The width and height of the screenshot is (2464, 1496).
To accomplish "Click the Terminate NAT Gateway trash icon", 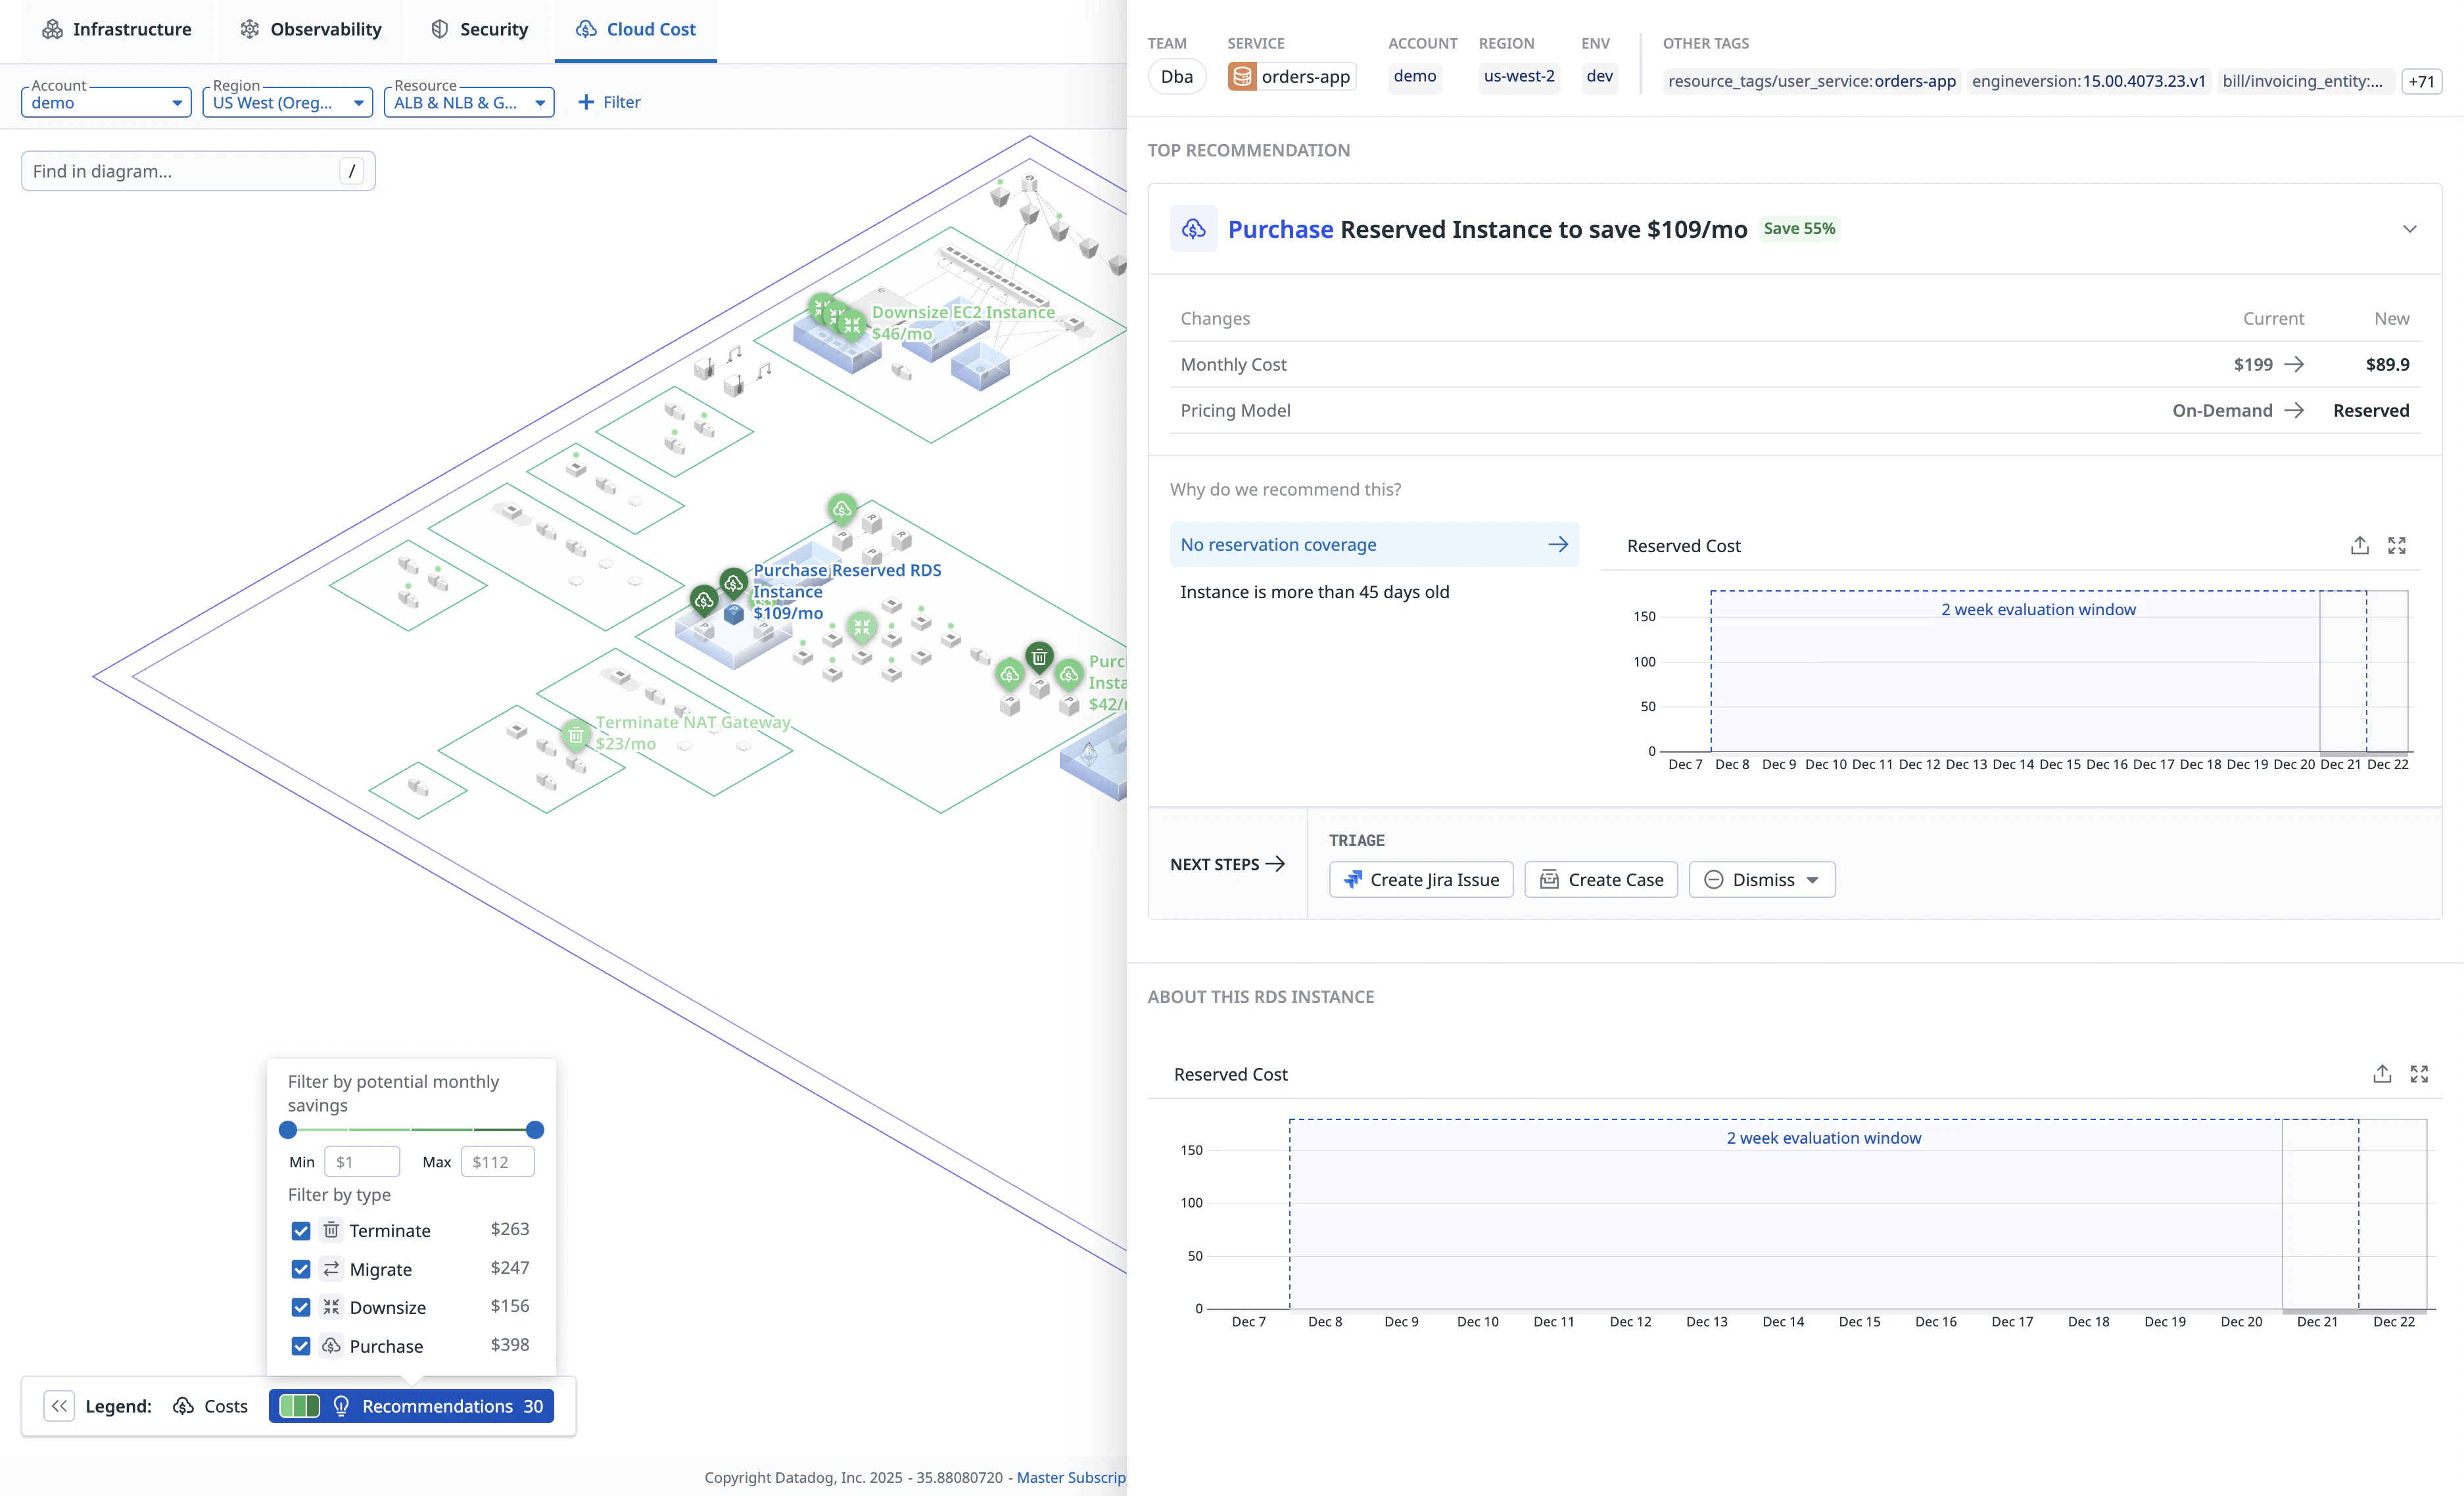I will point(576,735).
